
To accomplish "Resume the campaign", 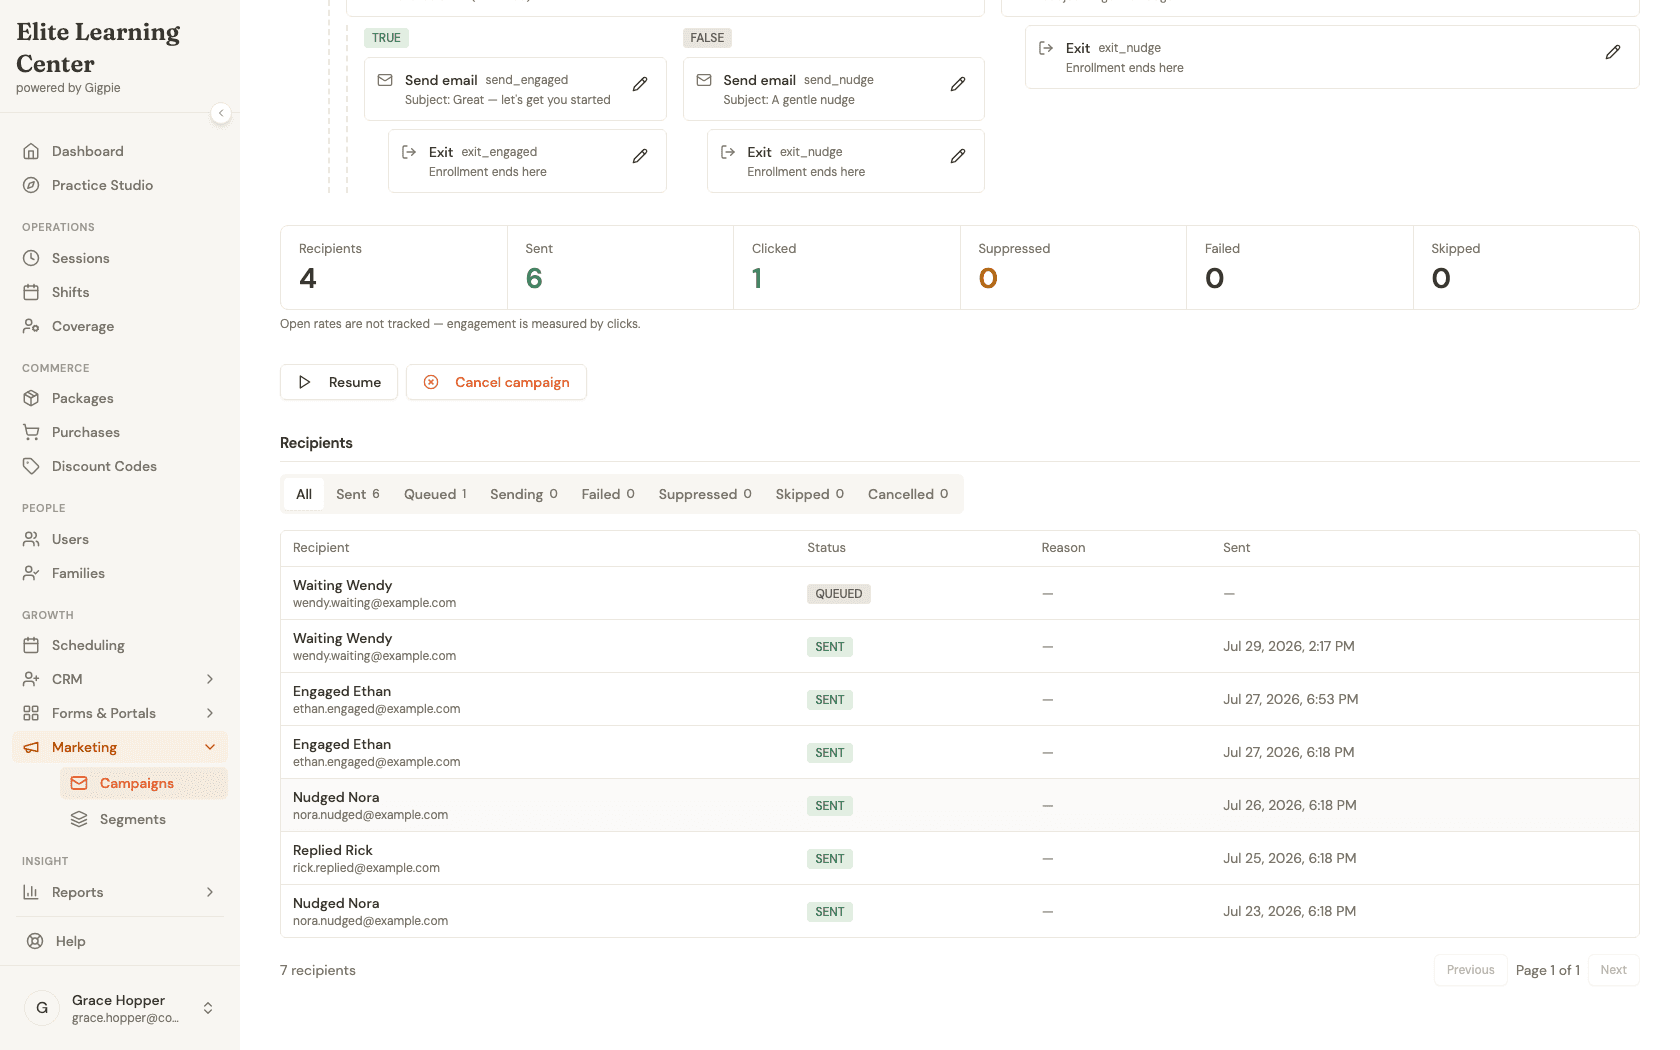I will click(339, 382).
